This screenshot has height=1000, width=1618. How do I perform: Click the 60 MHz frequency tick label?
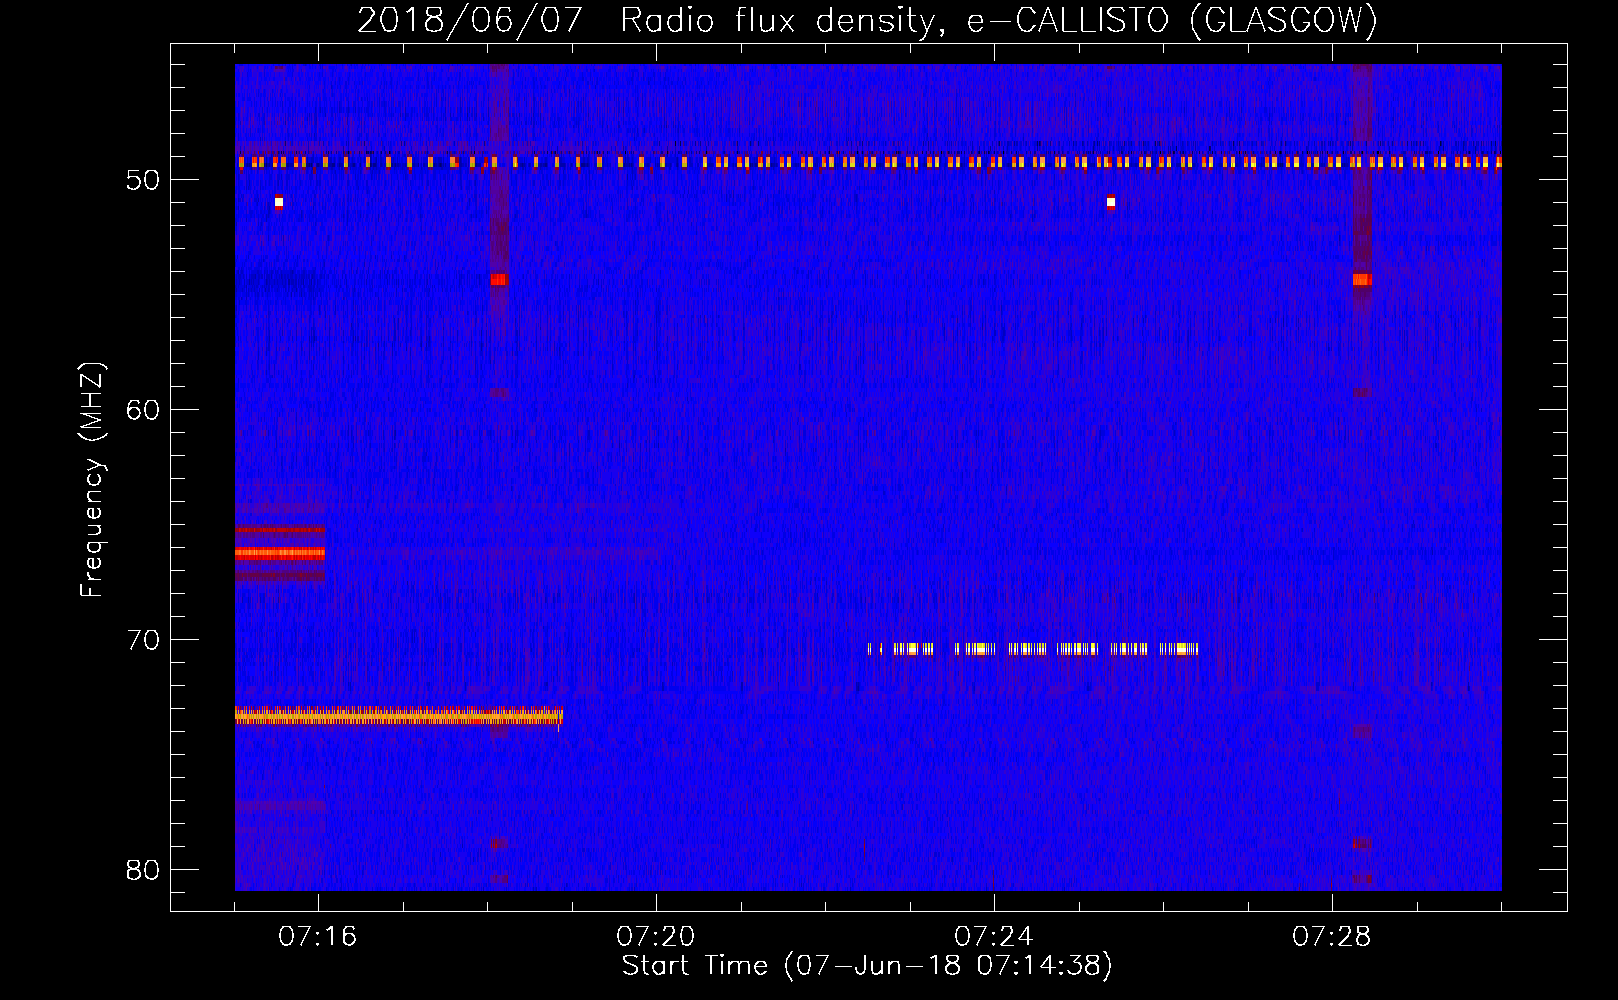click(x=143, y=410)
